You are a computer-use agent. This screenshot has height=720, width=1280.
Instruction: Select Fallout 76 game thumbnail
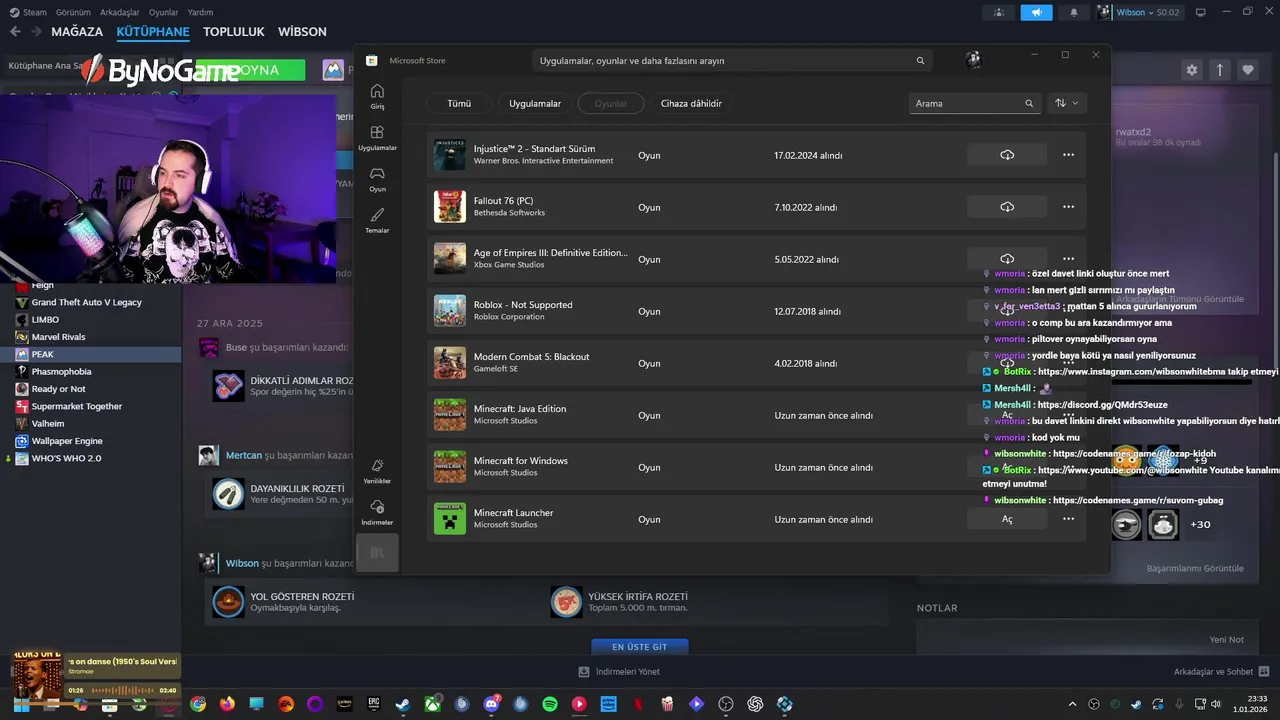pos(450,207)
